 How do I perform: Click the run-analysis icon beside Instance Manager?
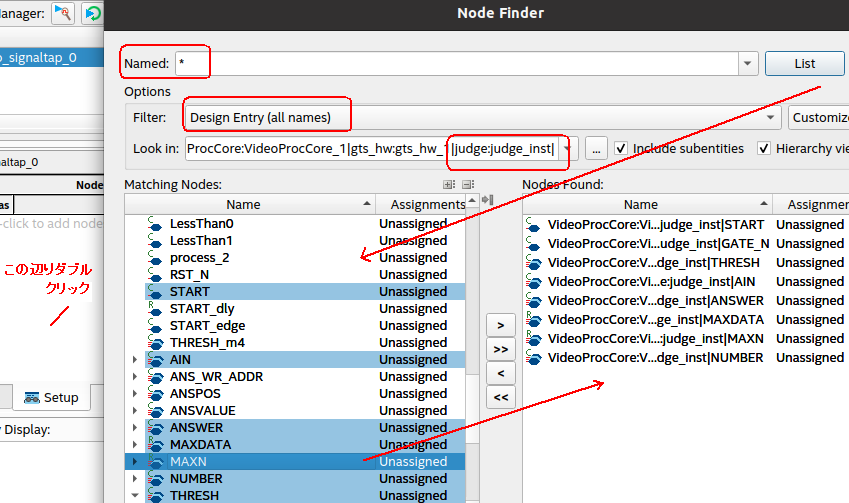click(x=63, y=13)
